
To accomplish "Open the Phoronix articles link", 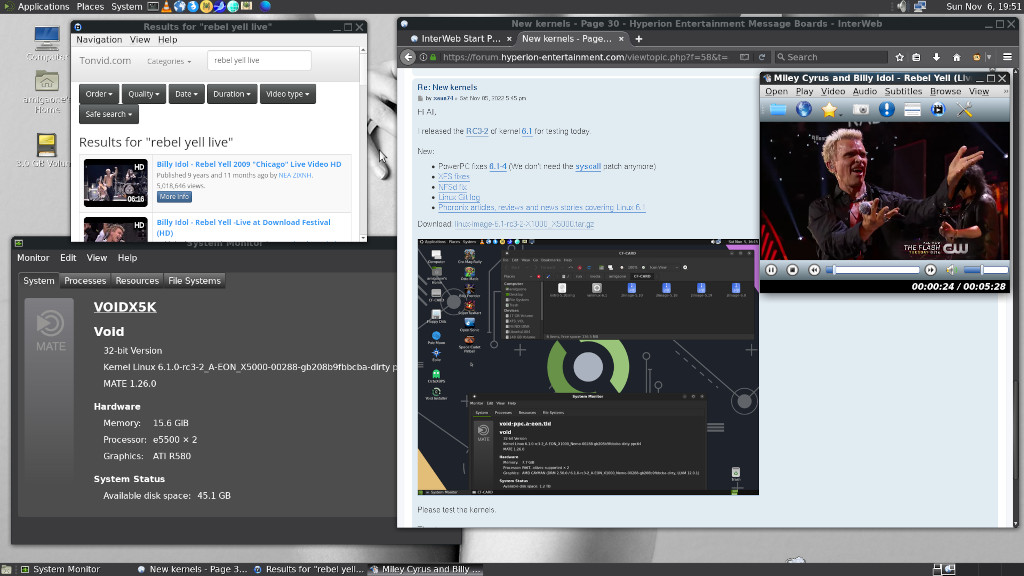I will tap(541, 208).
